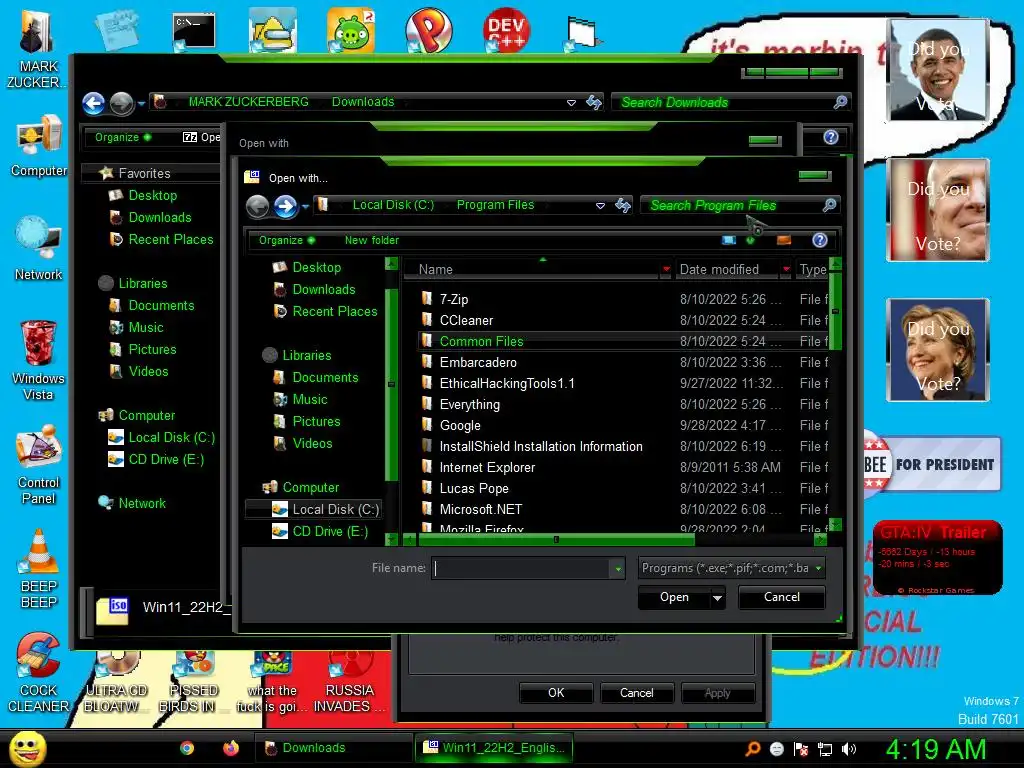This screenshot has height=768, width=1024.
Task: Select the Internet Explorer folder
Action: (x=487, y=467)
